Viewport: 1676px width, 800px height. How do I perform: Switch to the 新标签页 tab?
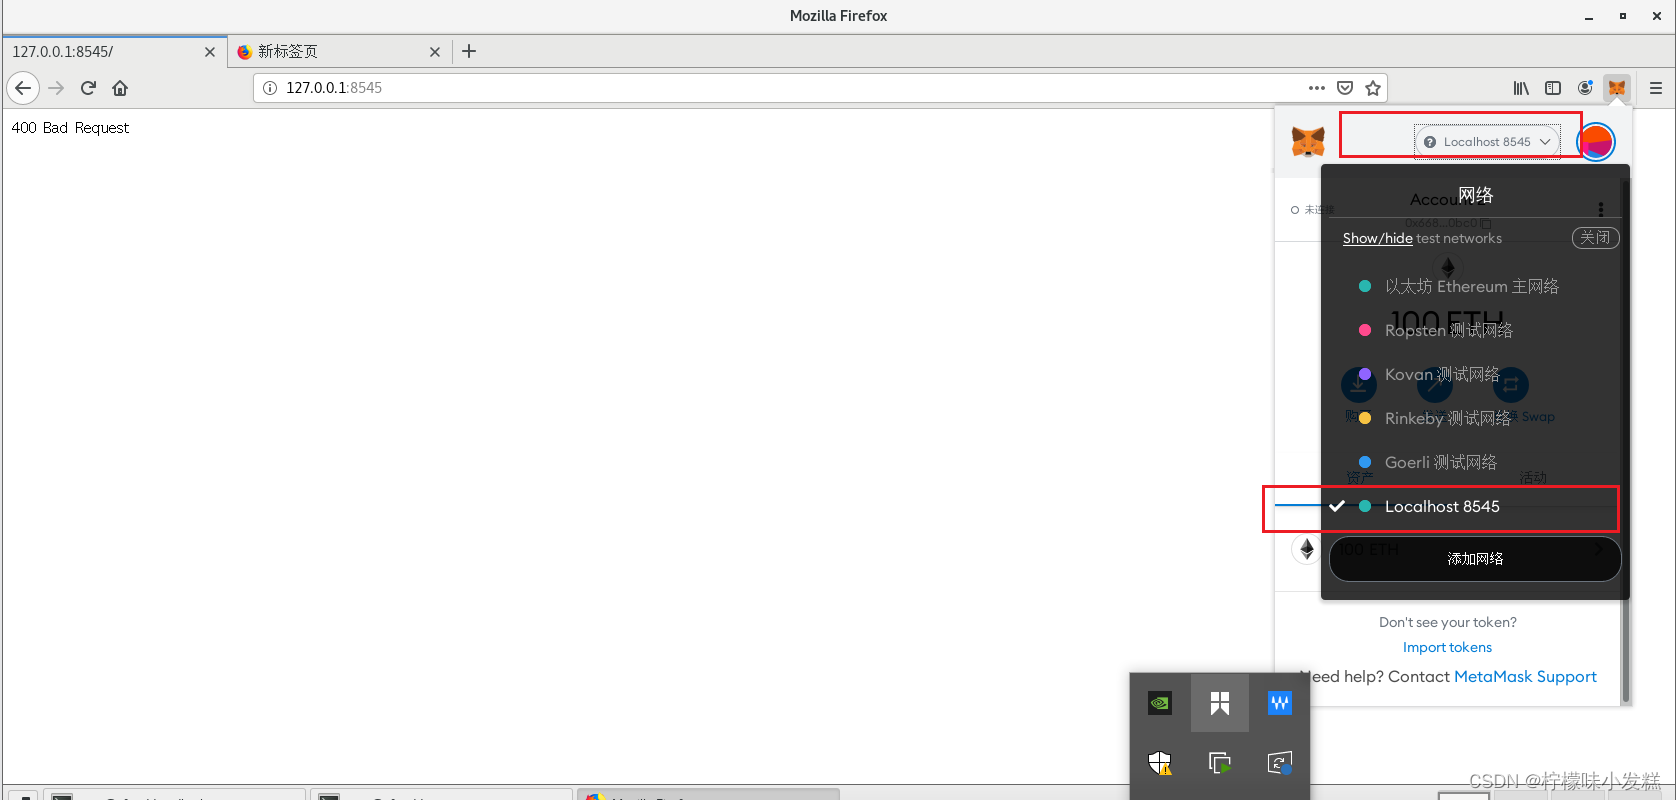pos(340,52)
